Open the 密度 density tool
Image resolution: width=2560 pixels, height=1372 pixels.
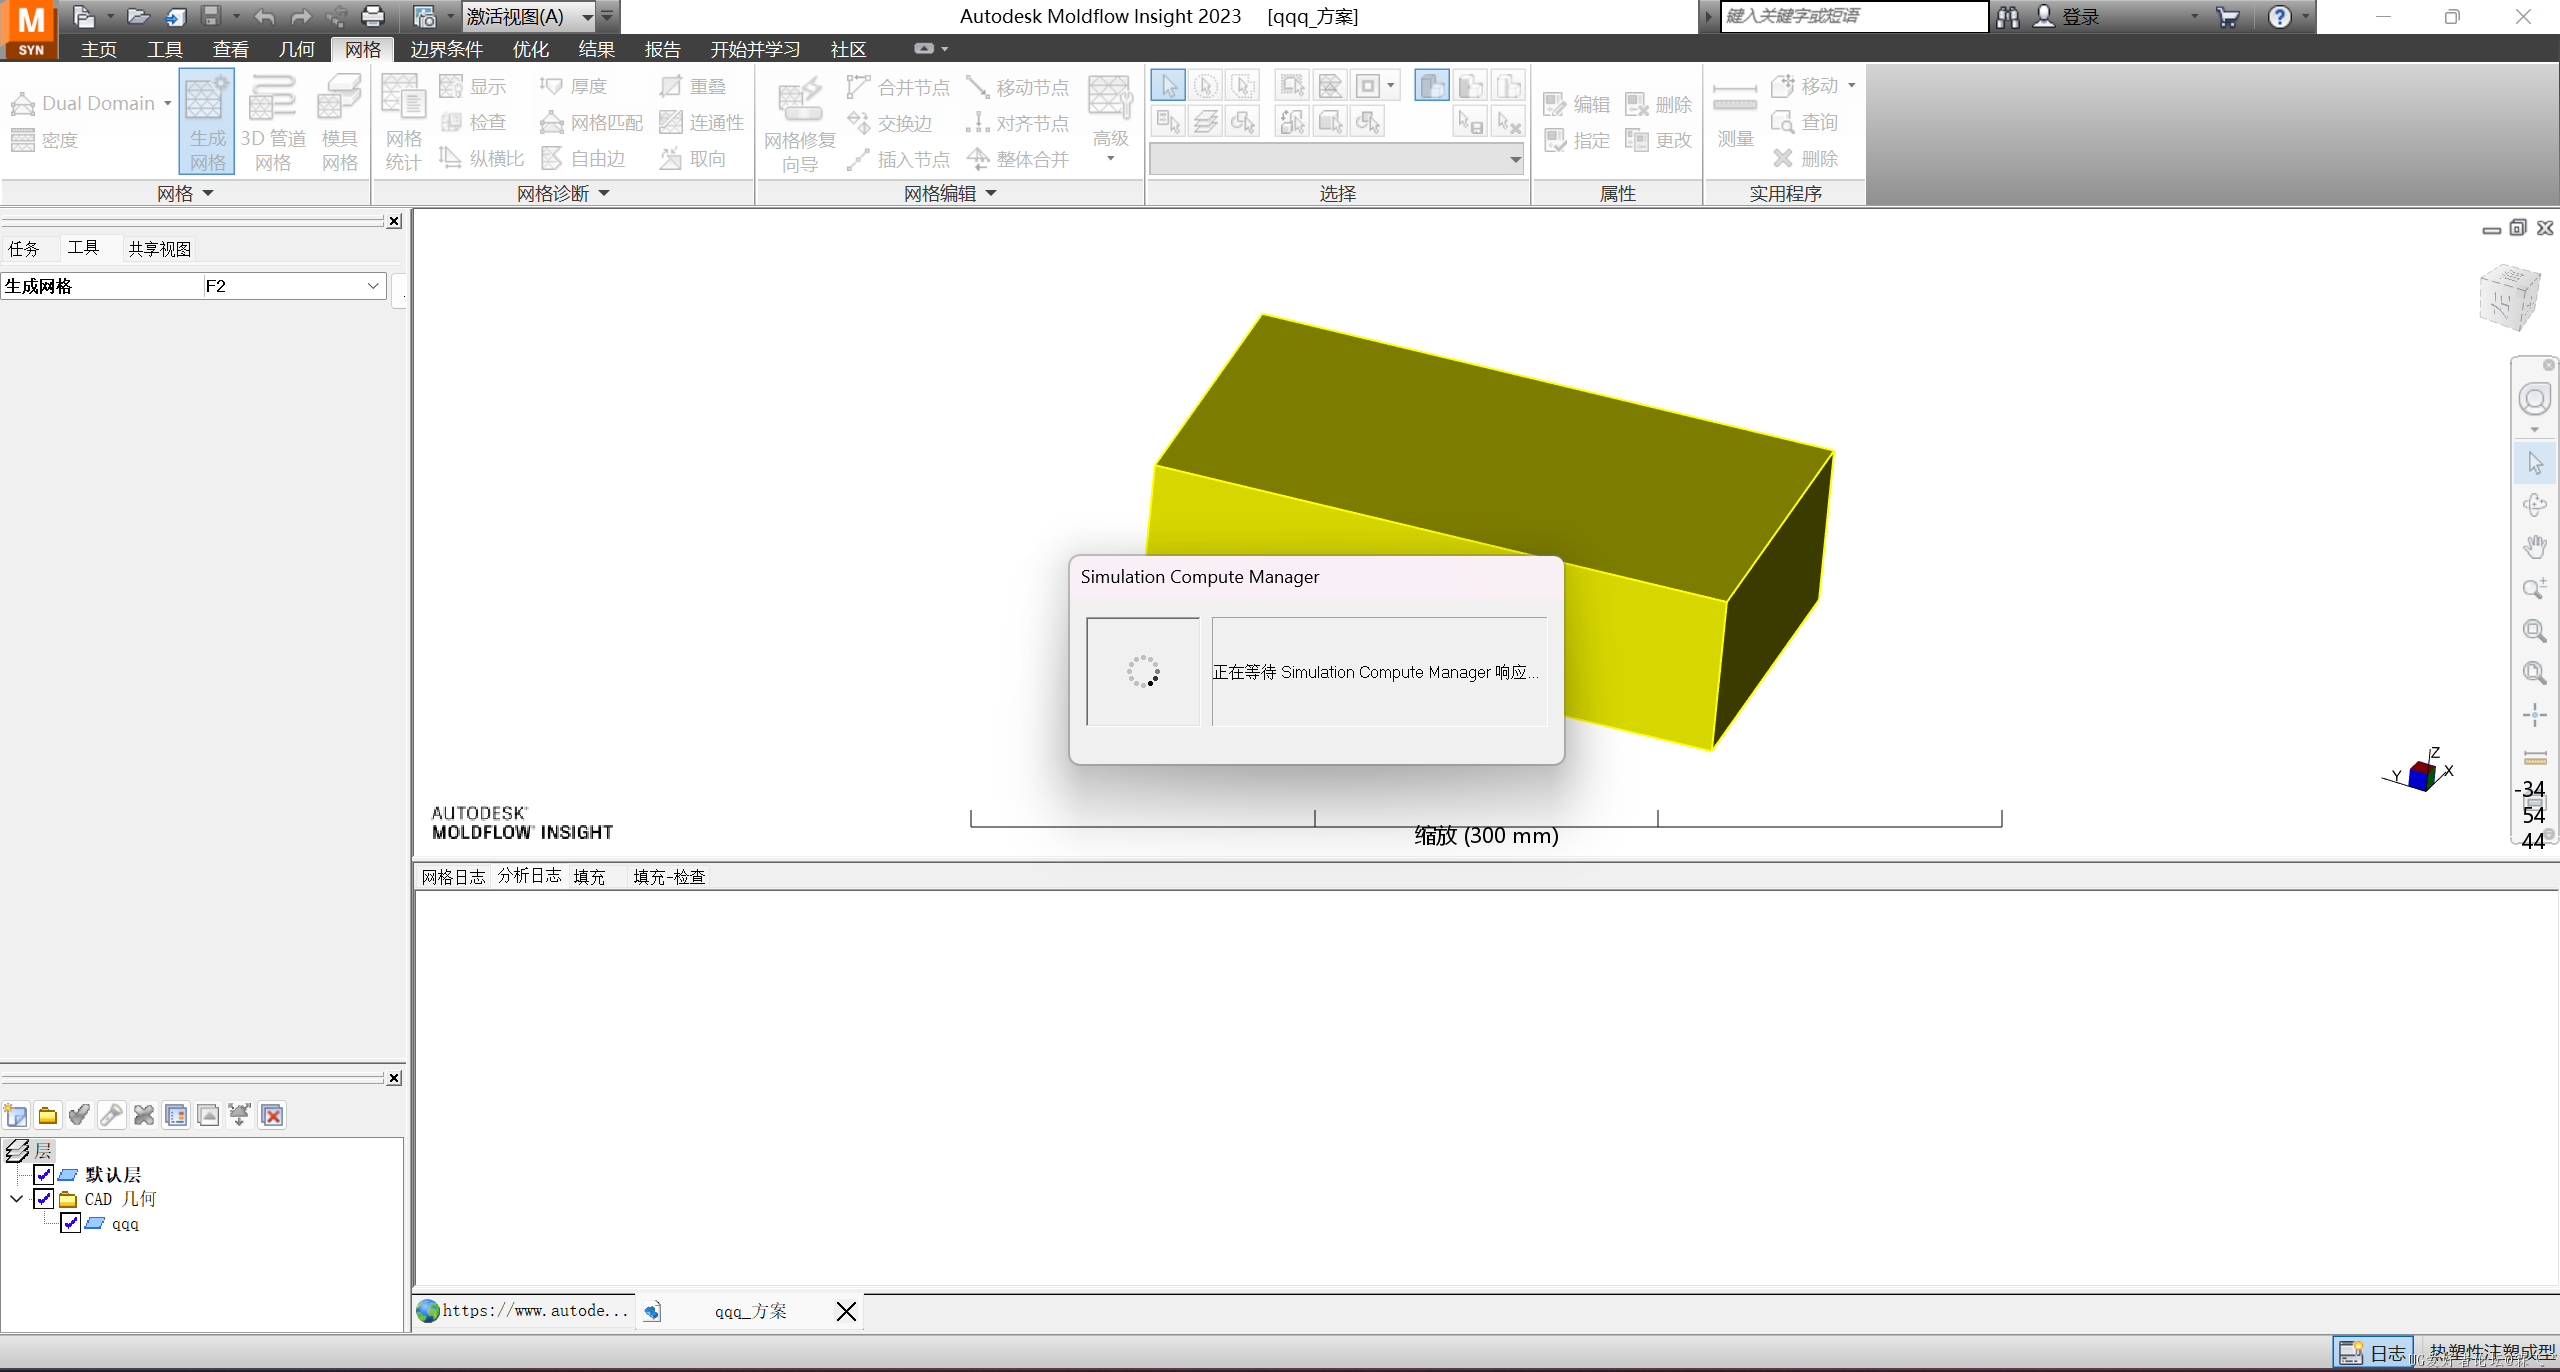point(45,140)
